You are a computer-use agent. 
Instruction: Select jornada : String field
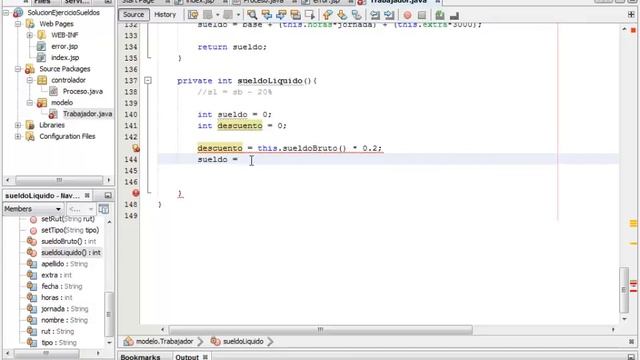(x=64, y=309)
